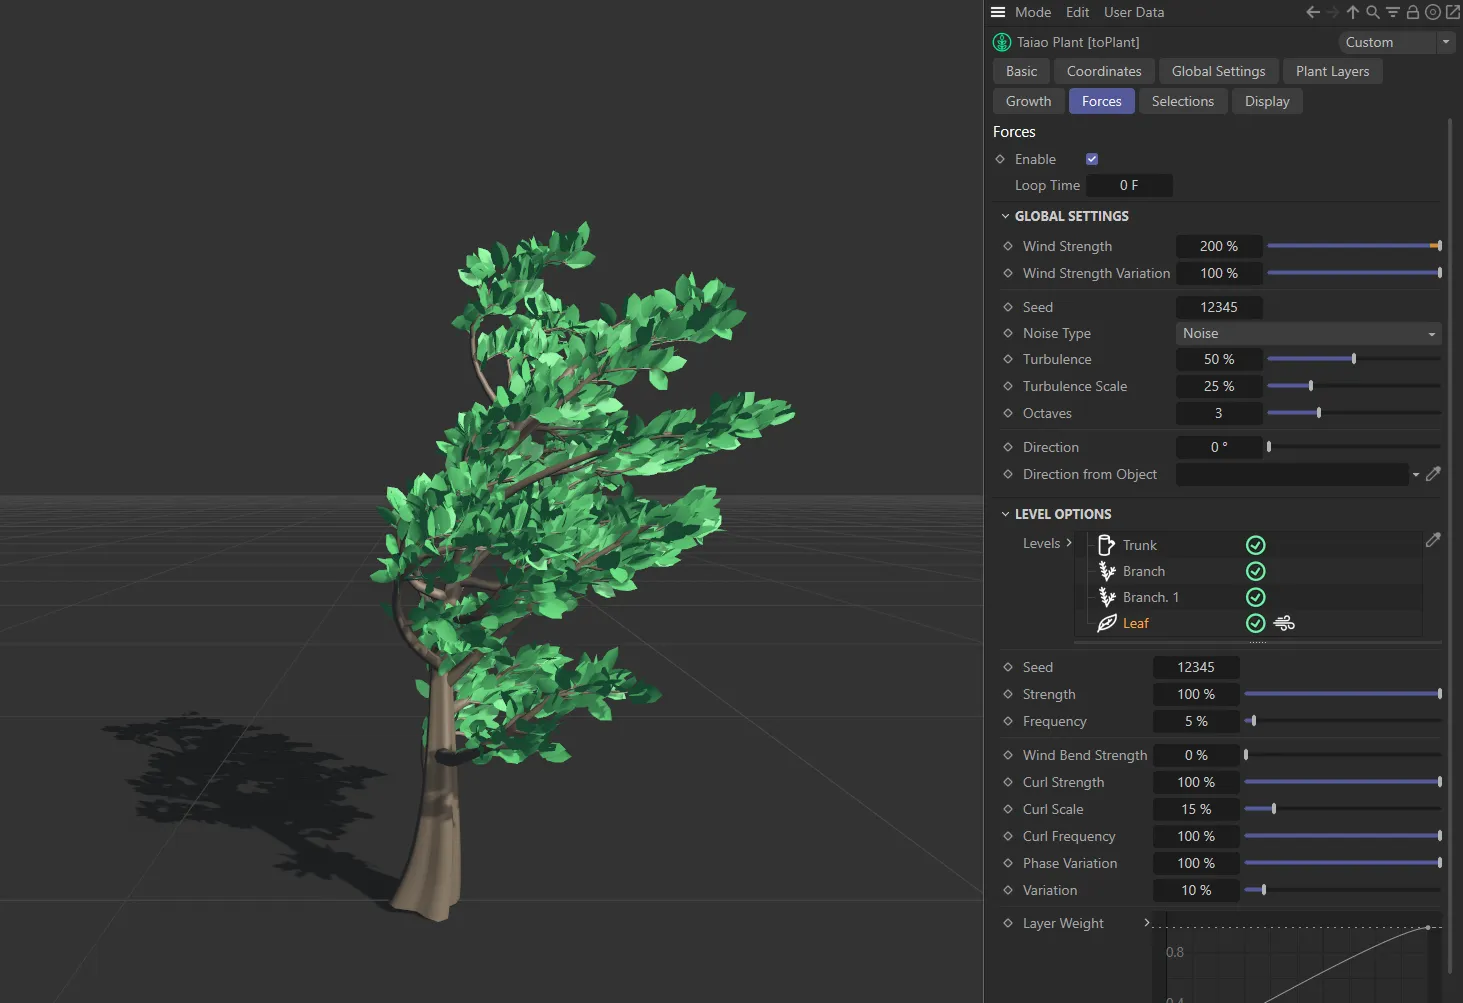This screenshot has height=1003, width=1463.
Task: Toggle the Enable checkbox under Forces
Action: coord(1091,158)
